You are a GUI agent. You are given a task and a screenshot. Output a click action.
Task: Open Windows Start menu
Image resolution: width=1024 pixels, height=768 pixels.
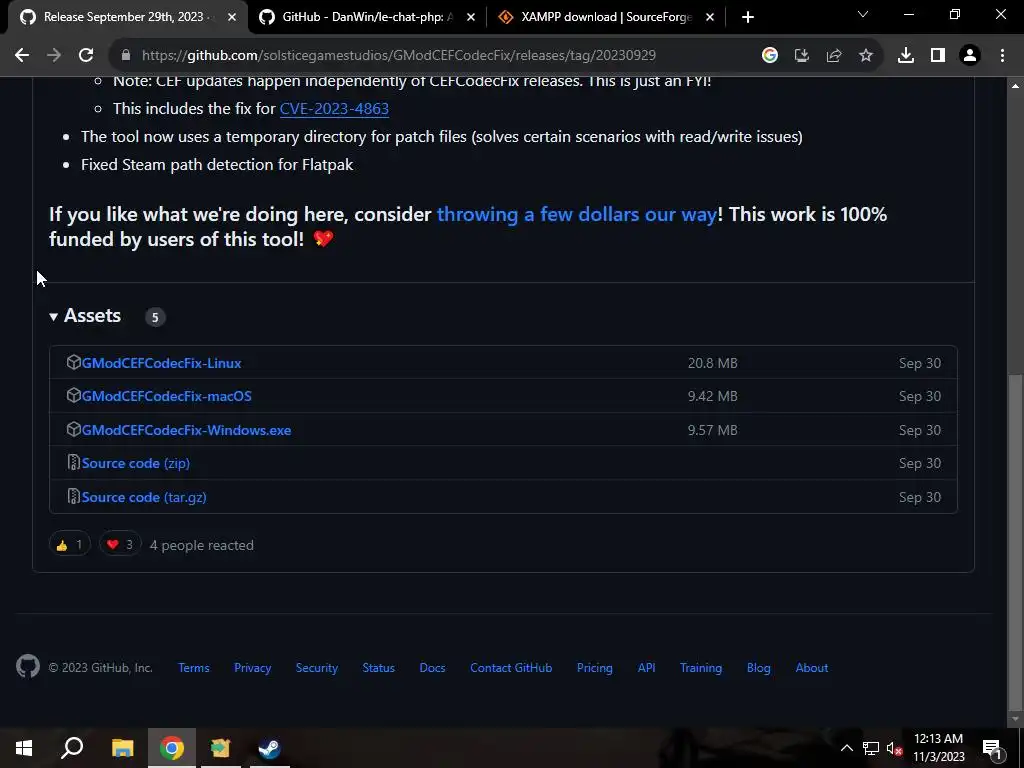(24, 748)
